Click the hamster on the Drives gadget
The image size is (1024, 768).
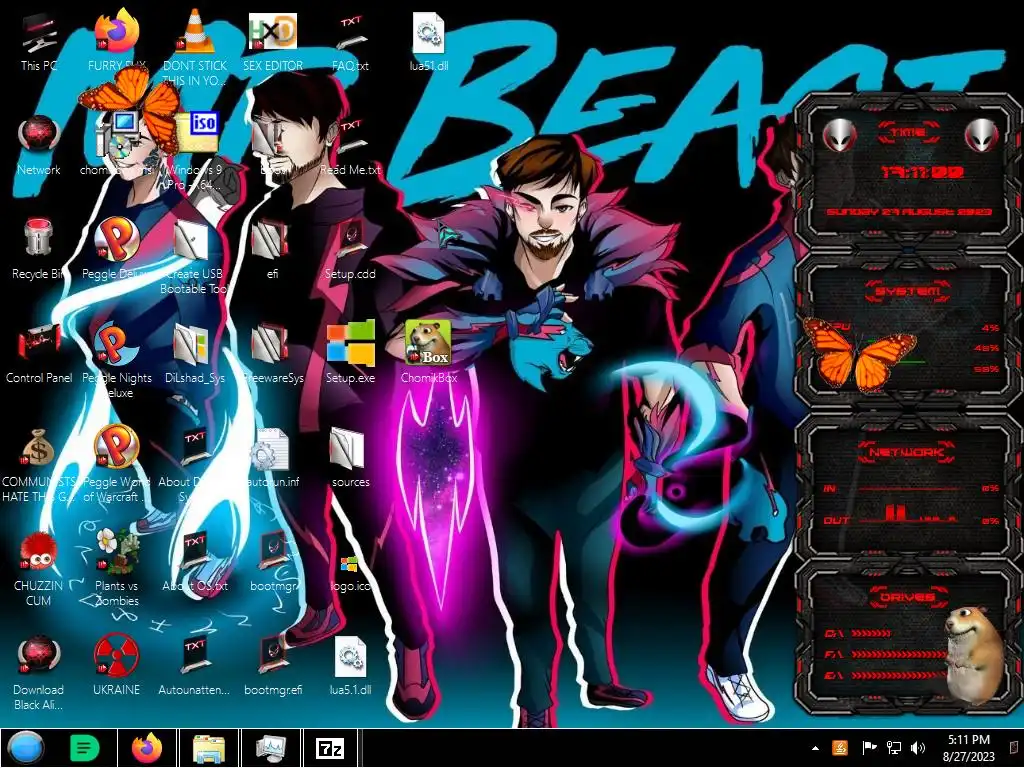(974, 653)
